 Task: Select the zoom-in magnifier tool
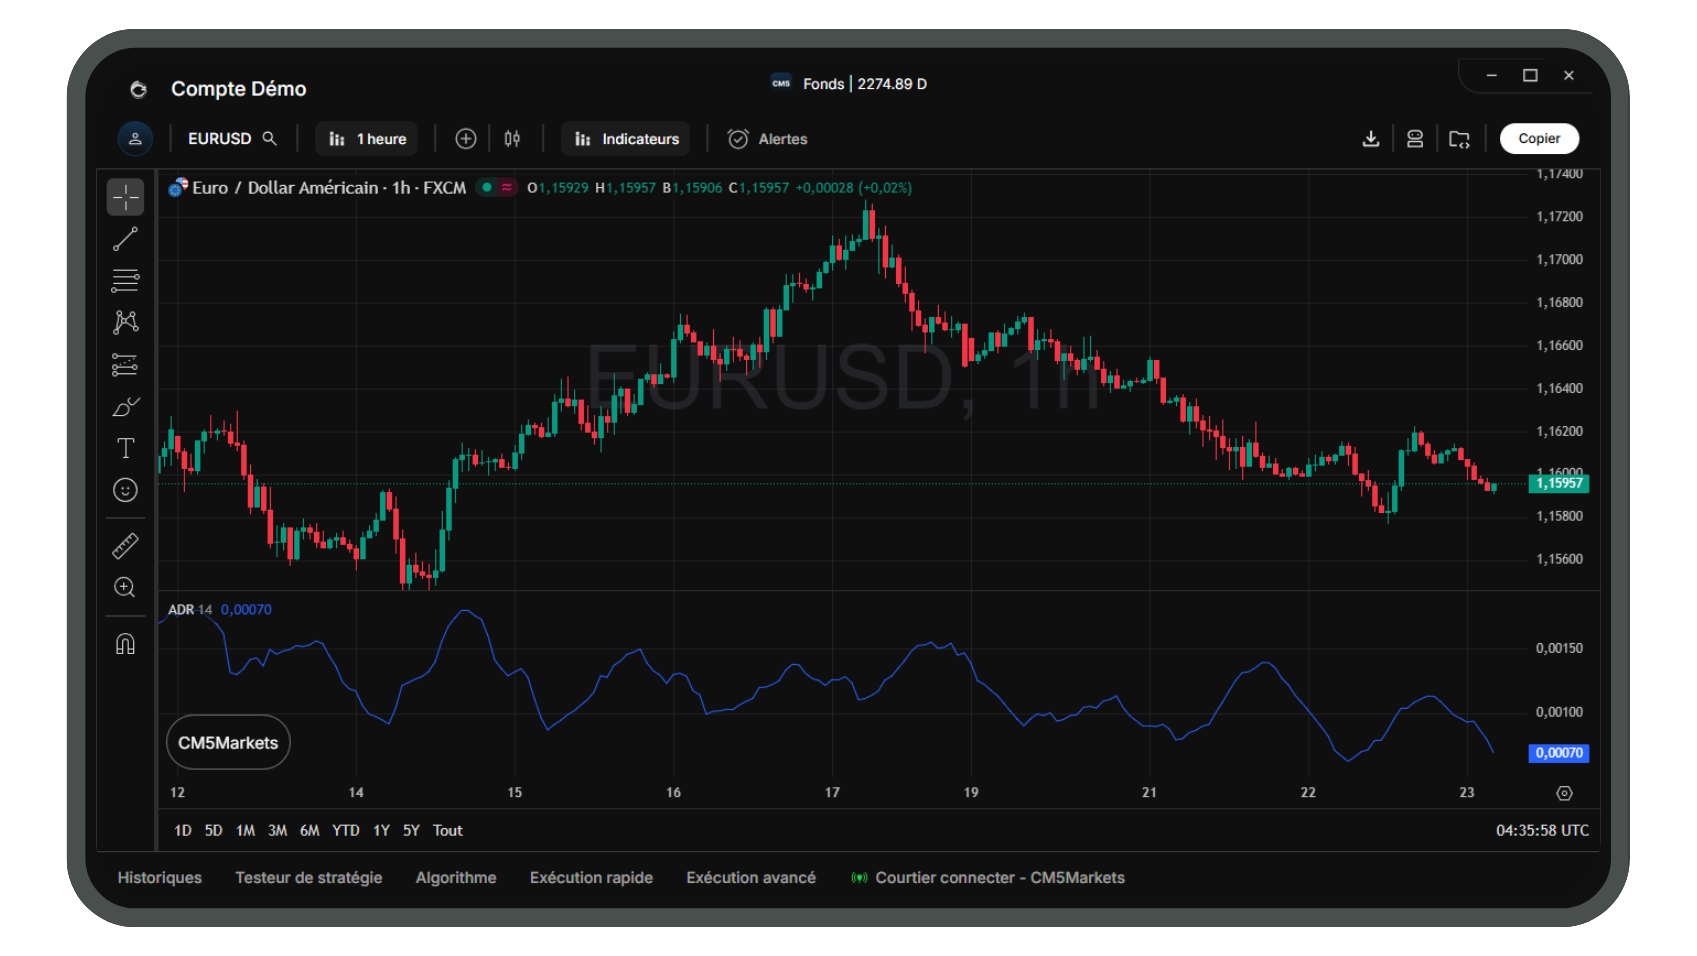tap(125, 587)
